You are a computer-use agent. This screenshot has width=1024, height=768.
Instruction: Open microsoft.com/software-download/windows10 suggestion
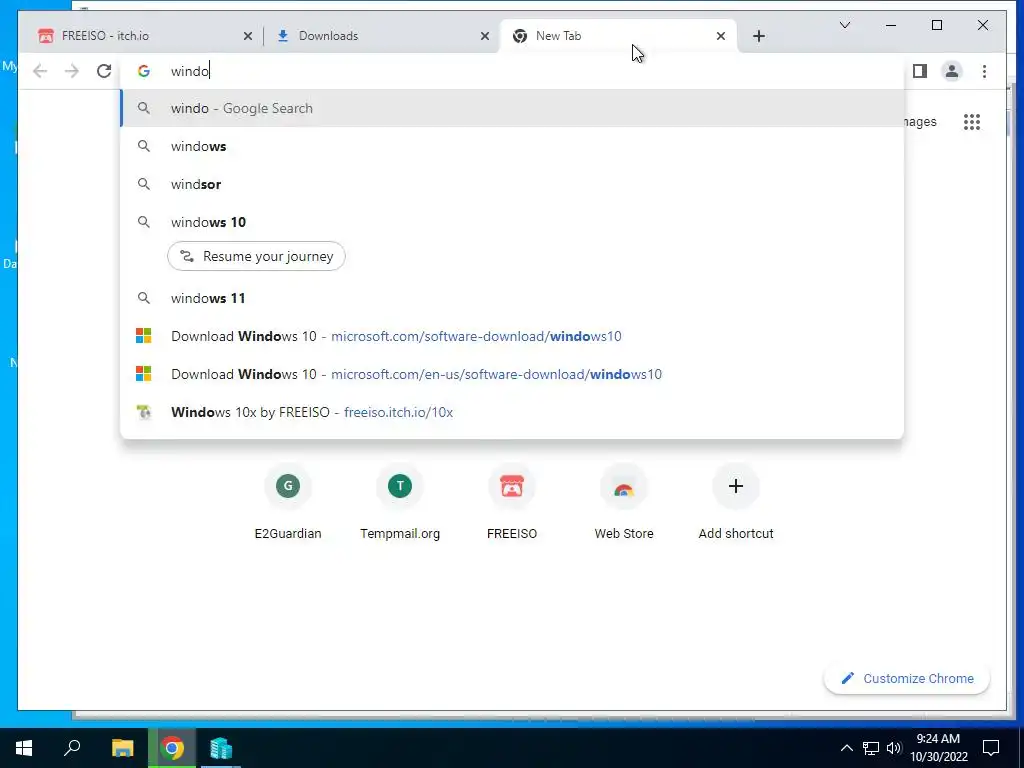click(x=512, y=336)
